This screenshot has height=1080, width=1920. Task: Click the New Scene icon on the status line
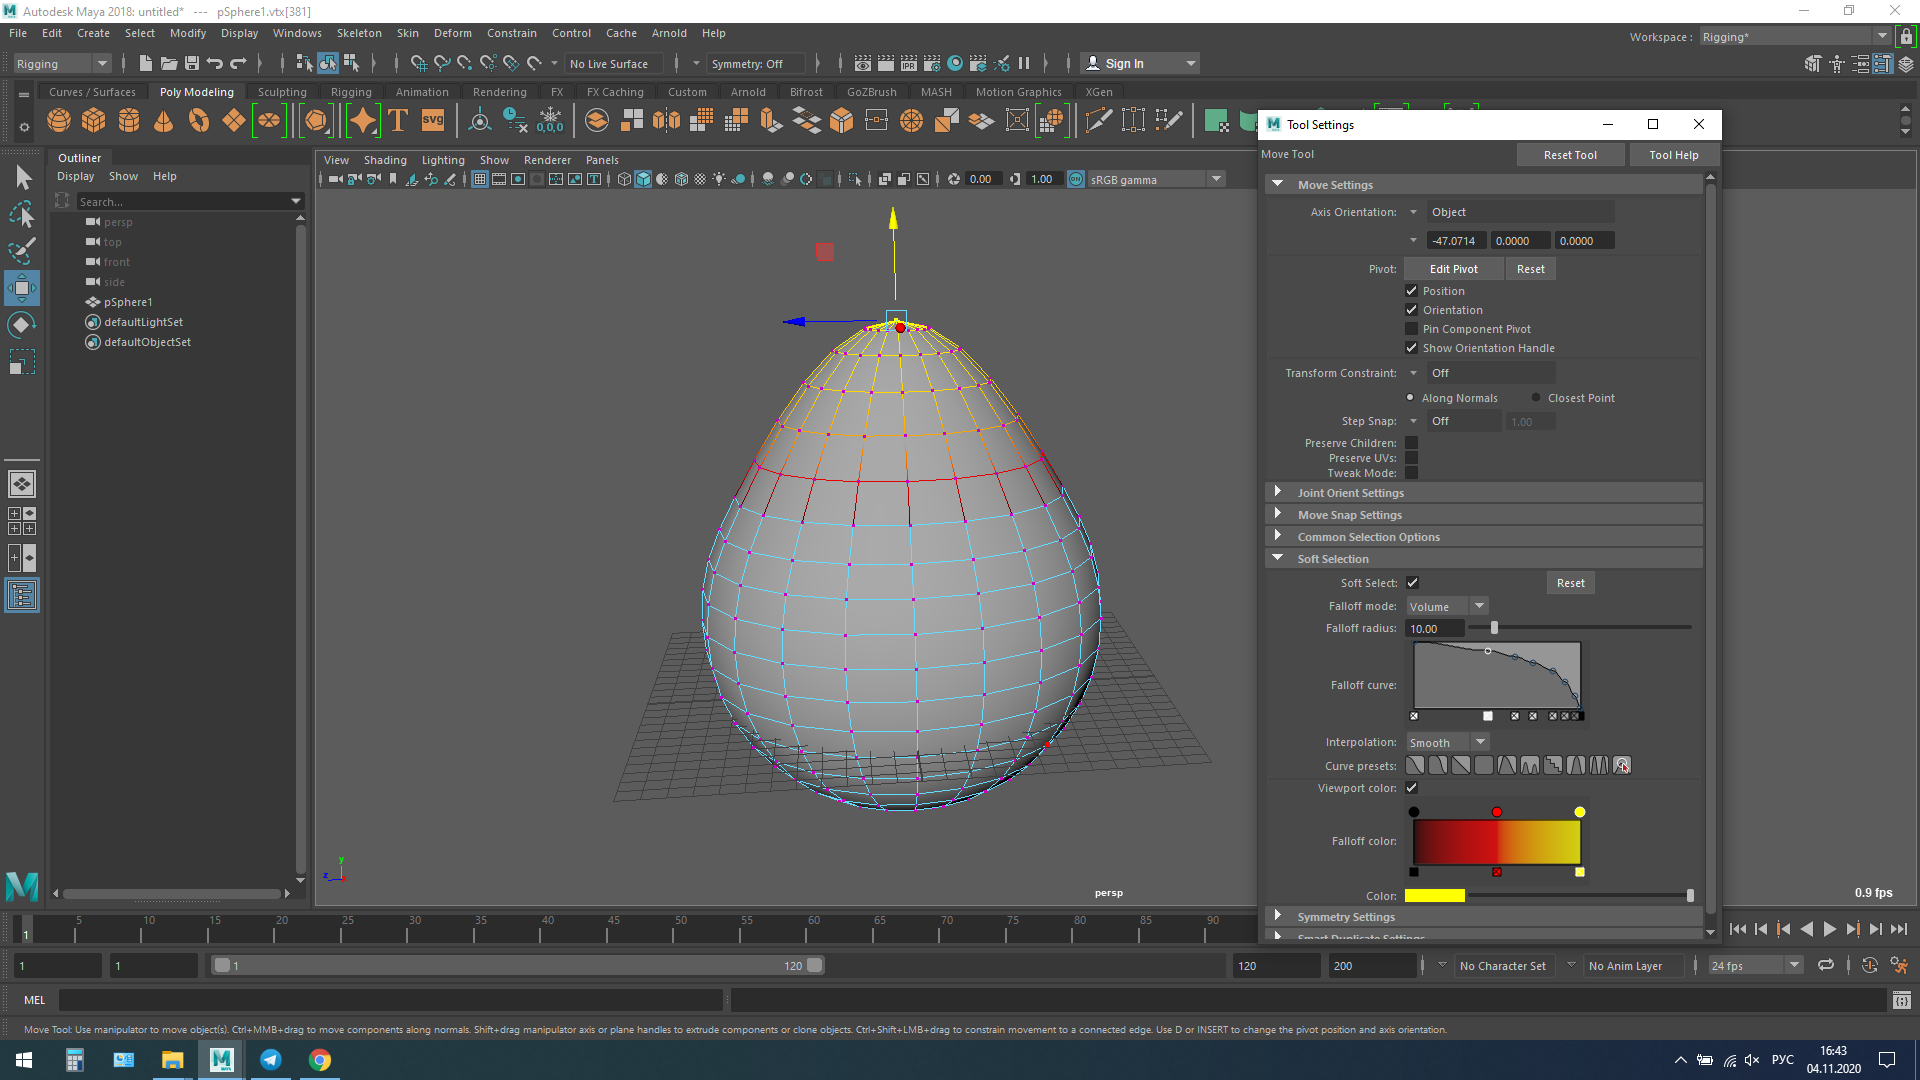coord(145,63)
